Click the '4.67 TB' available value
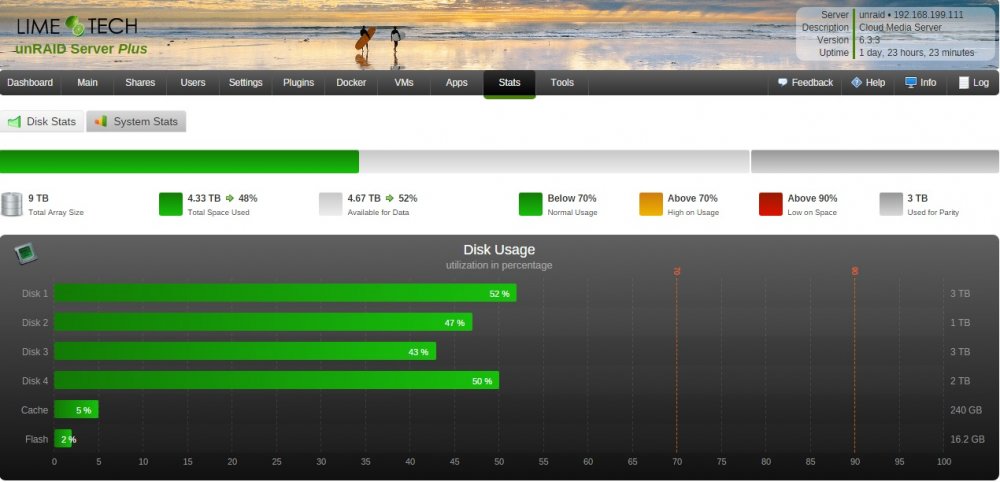The height and width of the screenshot is (482, 1000). tap(364, 198)
